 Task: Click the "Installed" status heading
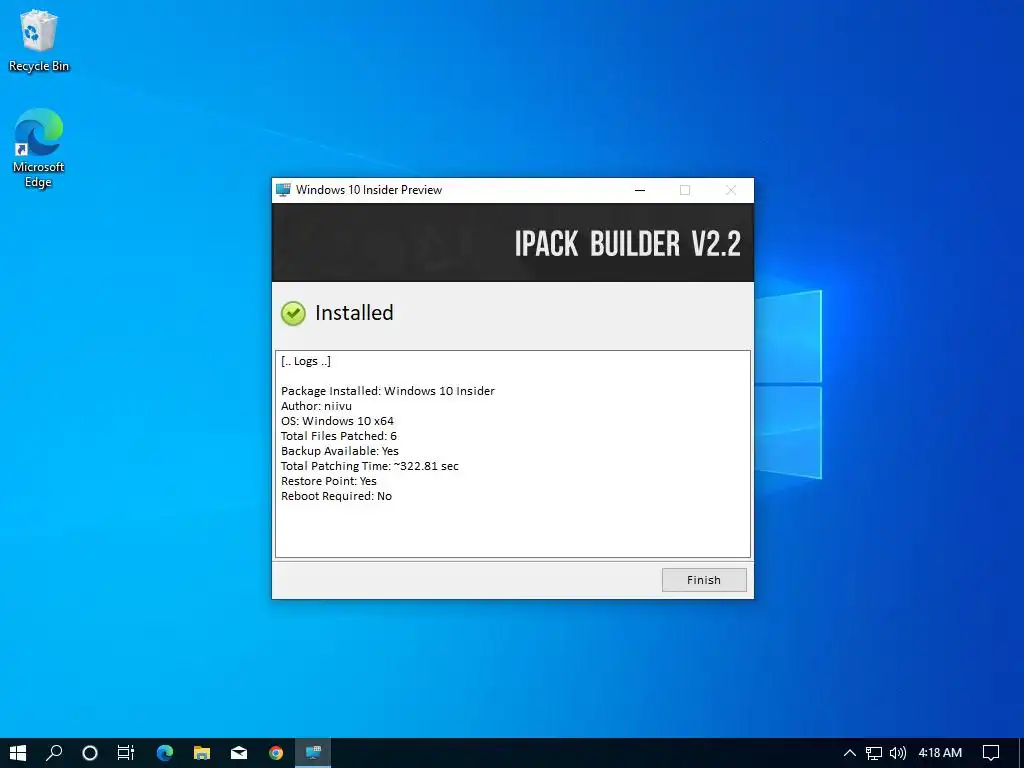coord(354,313)
